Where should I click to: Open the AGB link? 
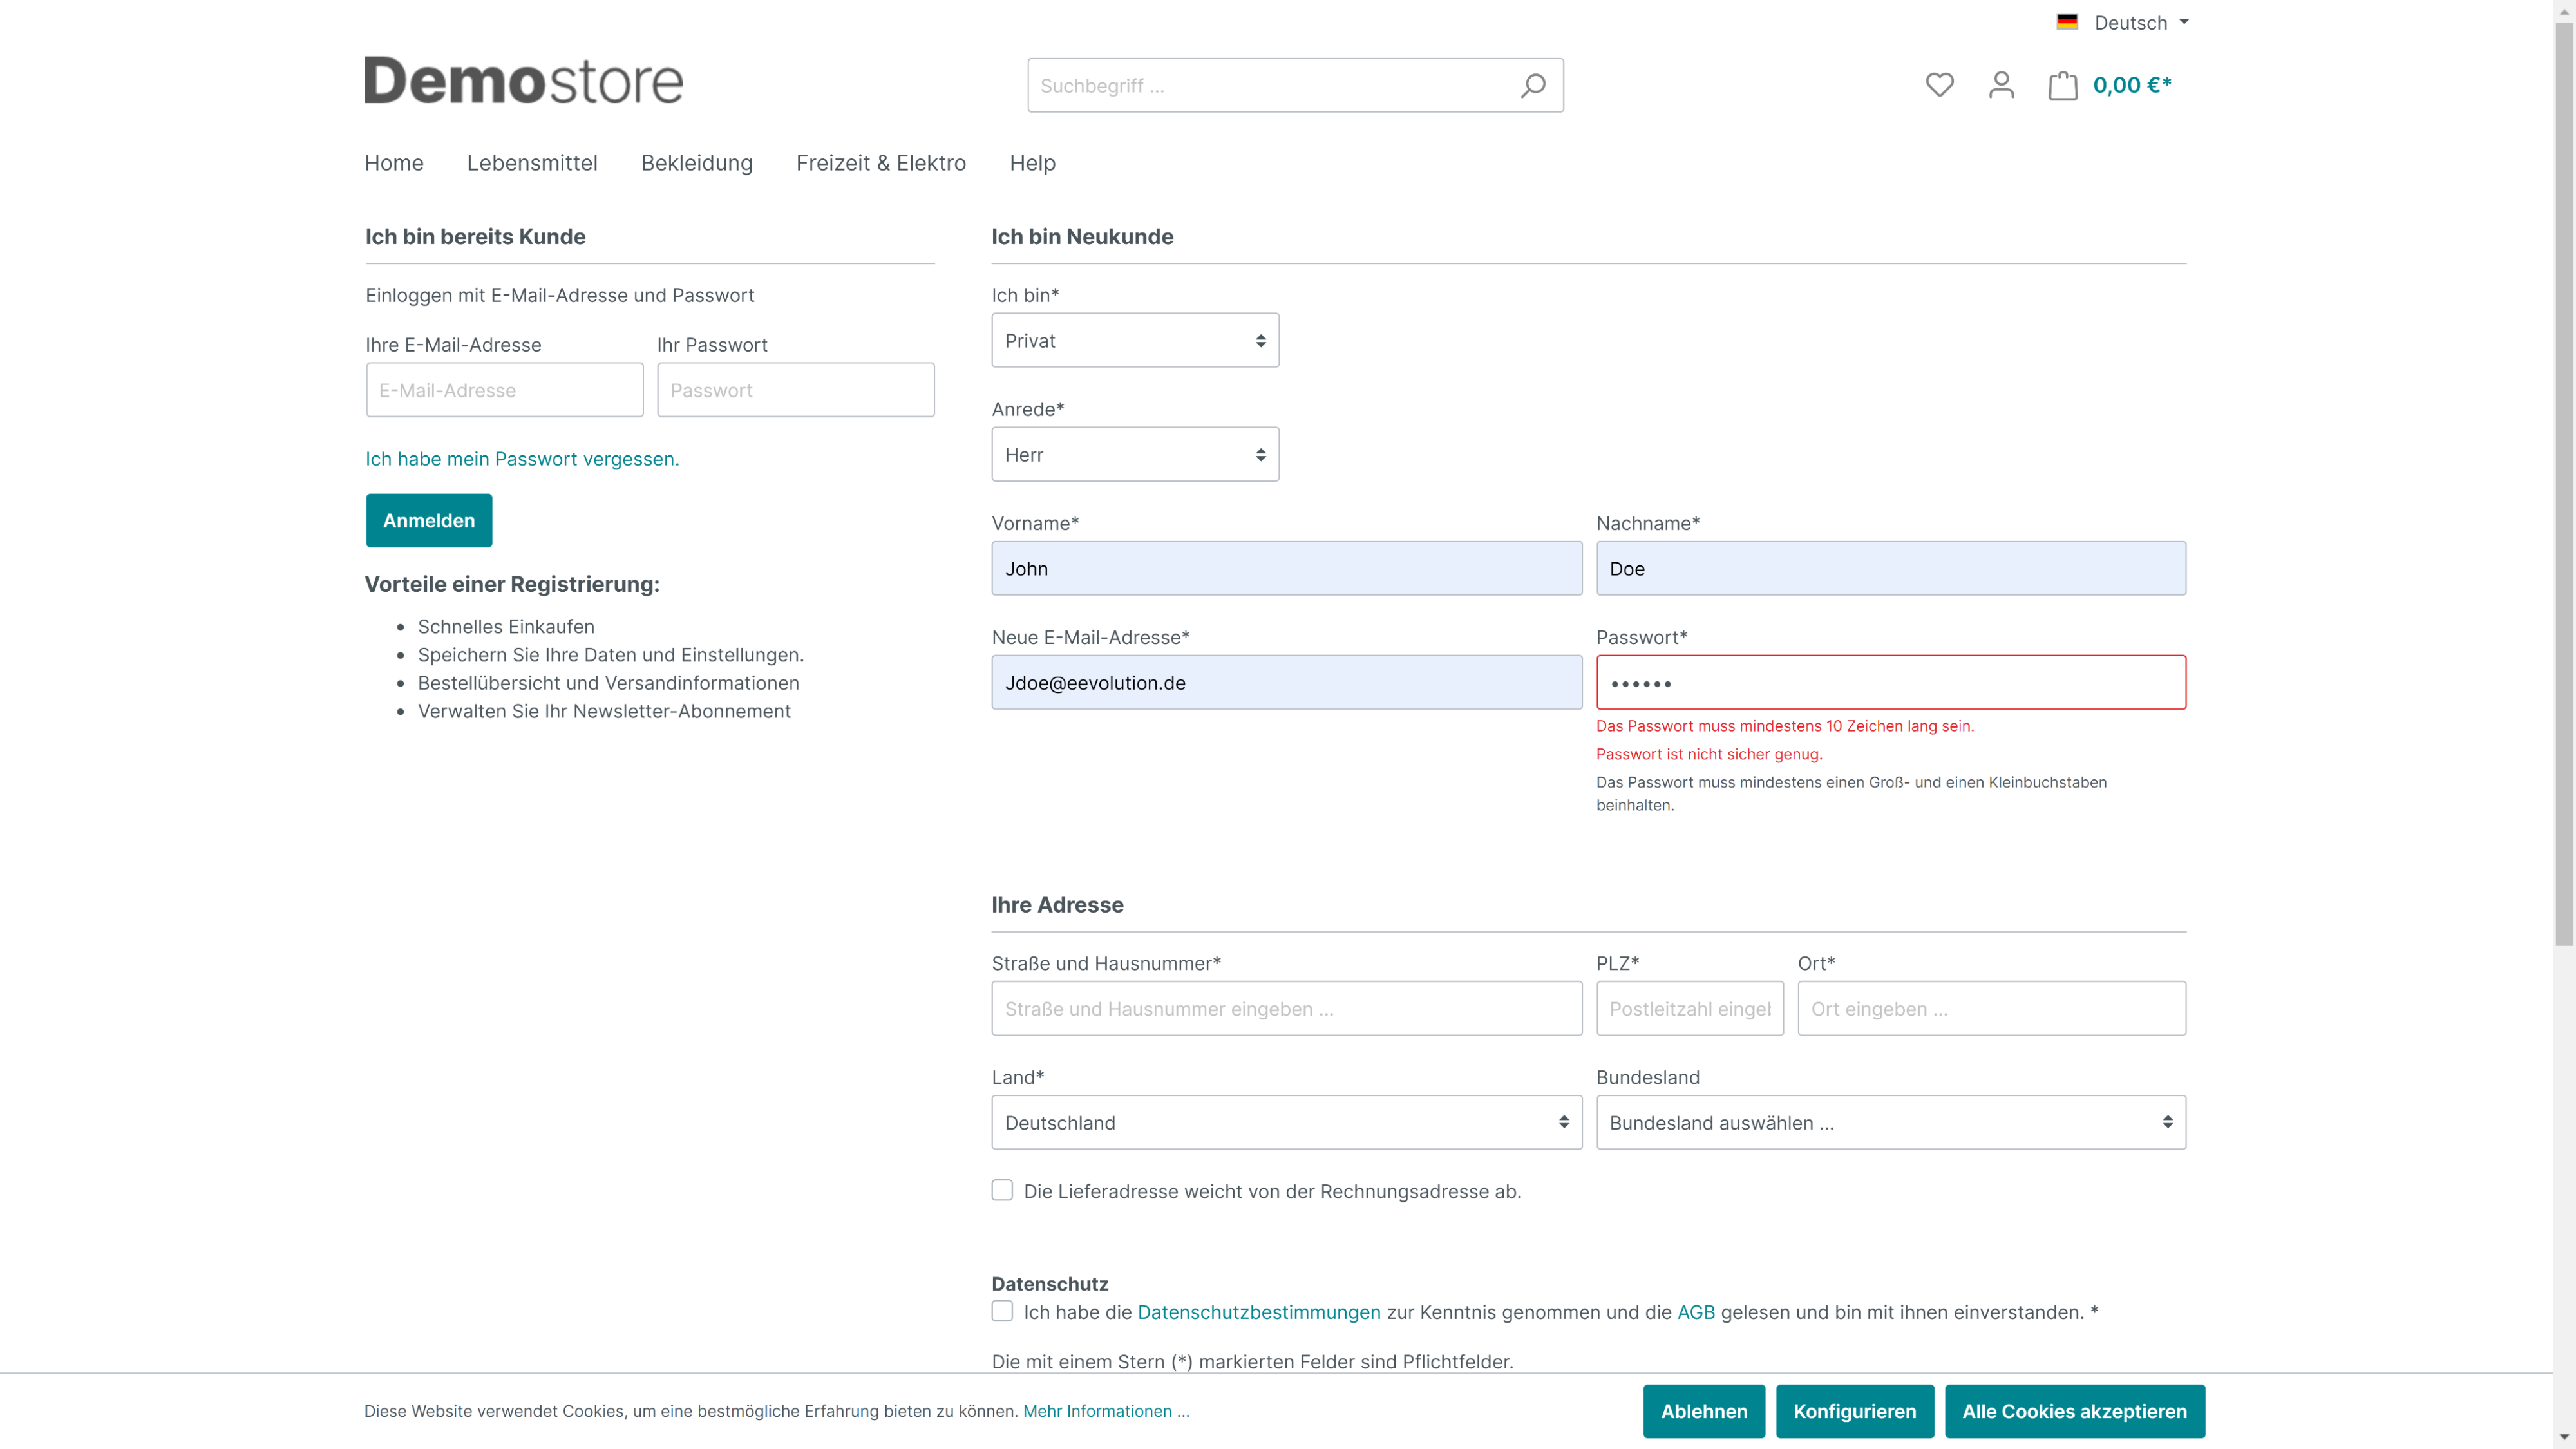pyautogui.click(x=1696, y=1312)
